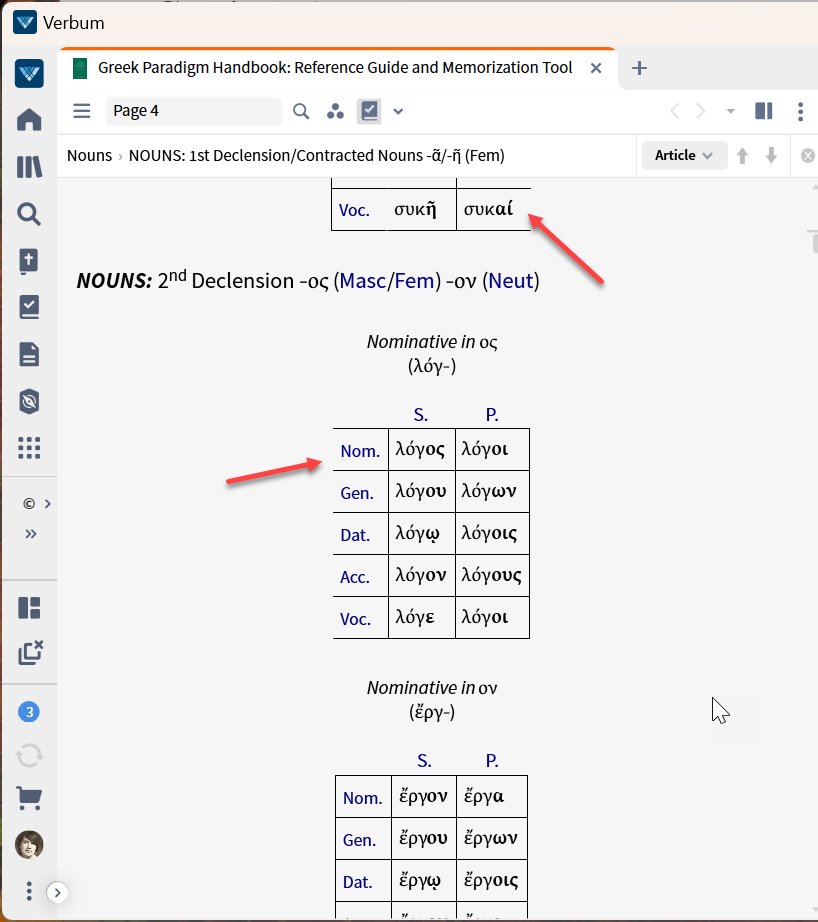Open the Verbum home page icon

pos(29,120)
